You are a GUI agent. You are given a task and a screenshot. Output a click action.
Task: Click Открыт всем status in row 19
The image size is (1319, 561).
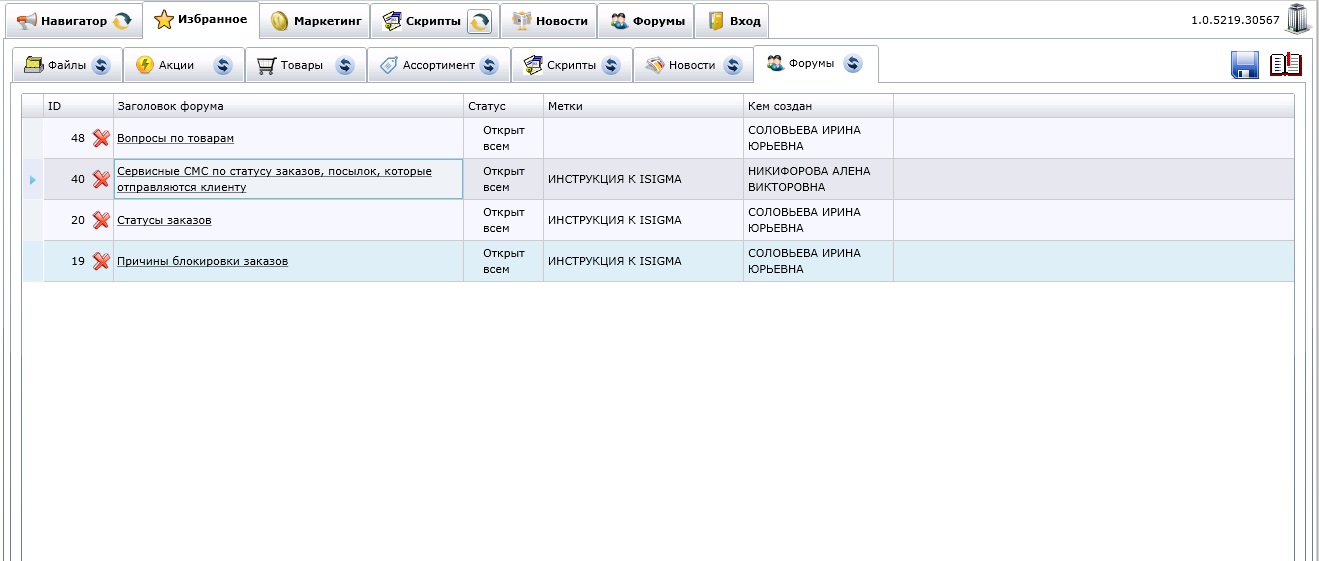click(x=503, y=261)
